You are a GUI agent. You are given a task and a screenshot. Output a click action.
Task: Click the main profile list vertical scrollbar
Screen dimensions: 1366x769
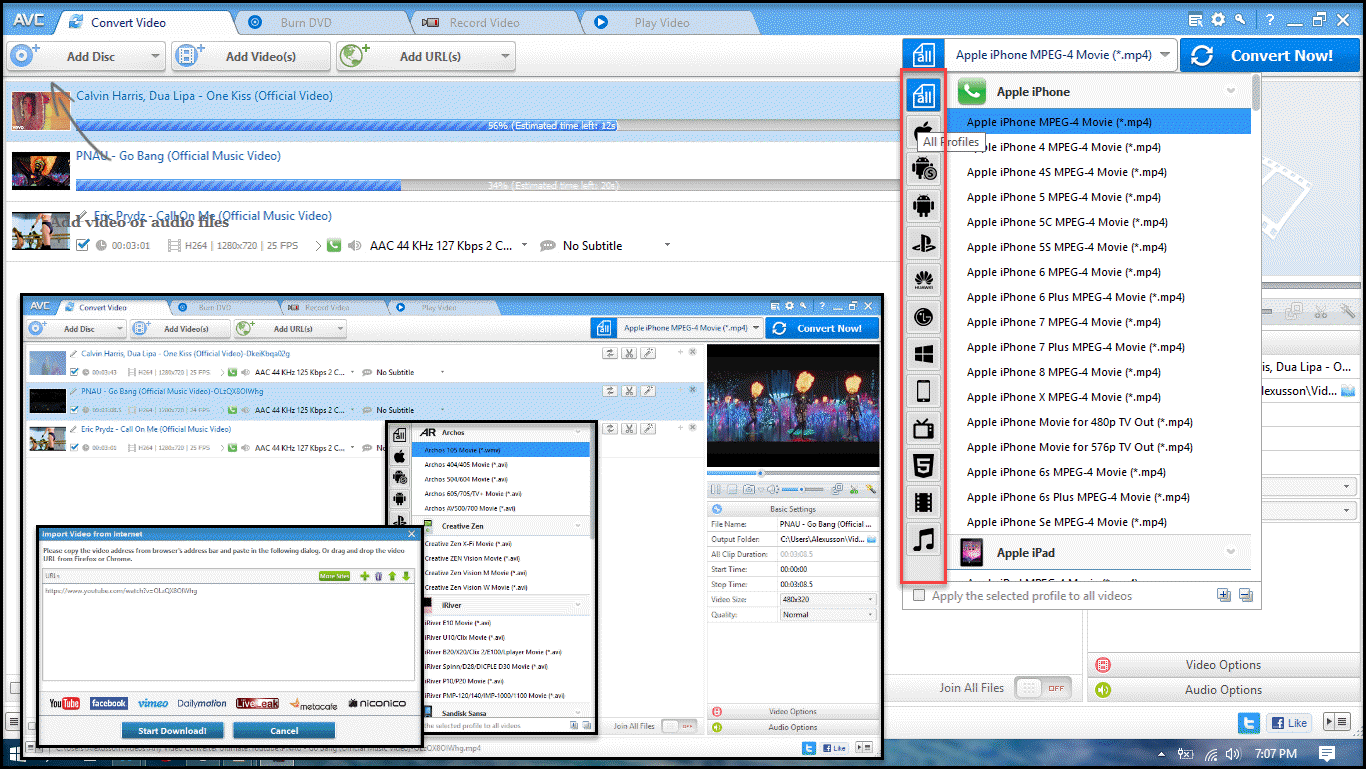coord(1256,93)
